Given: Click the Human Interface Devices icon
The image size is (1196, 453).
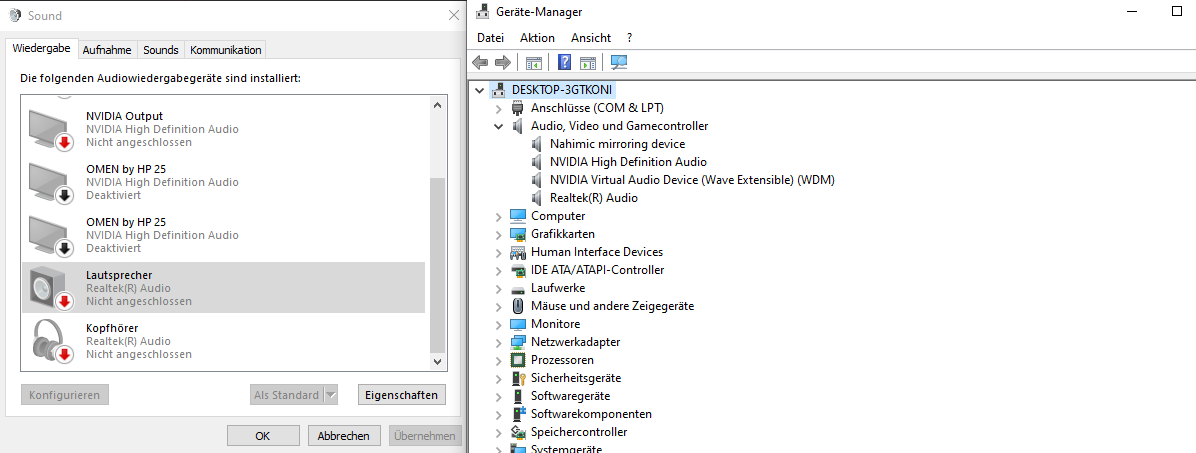Looking at the screenshot, I should [x=518, y=252].
